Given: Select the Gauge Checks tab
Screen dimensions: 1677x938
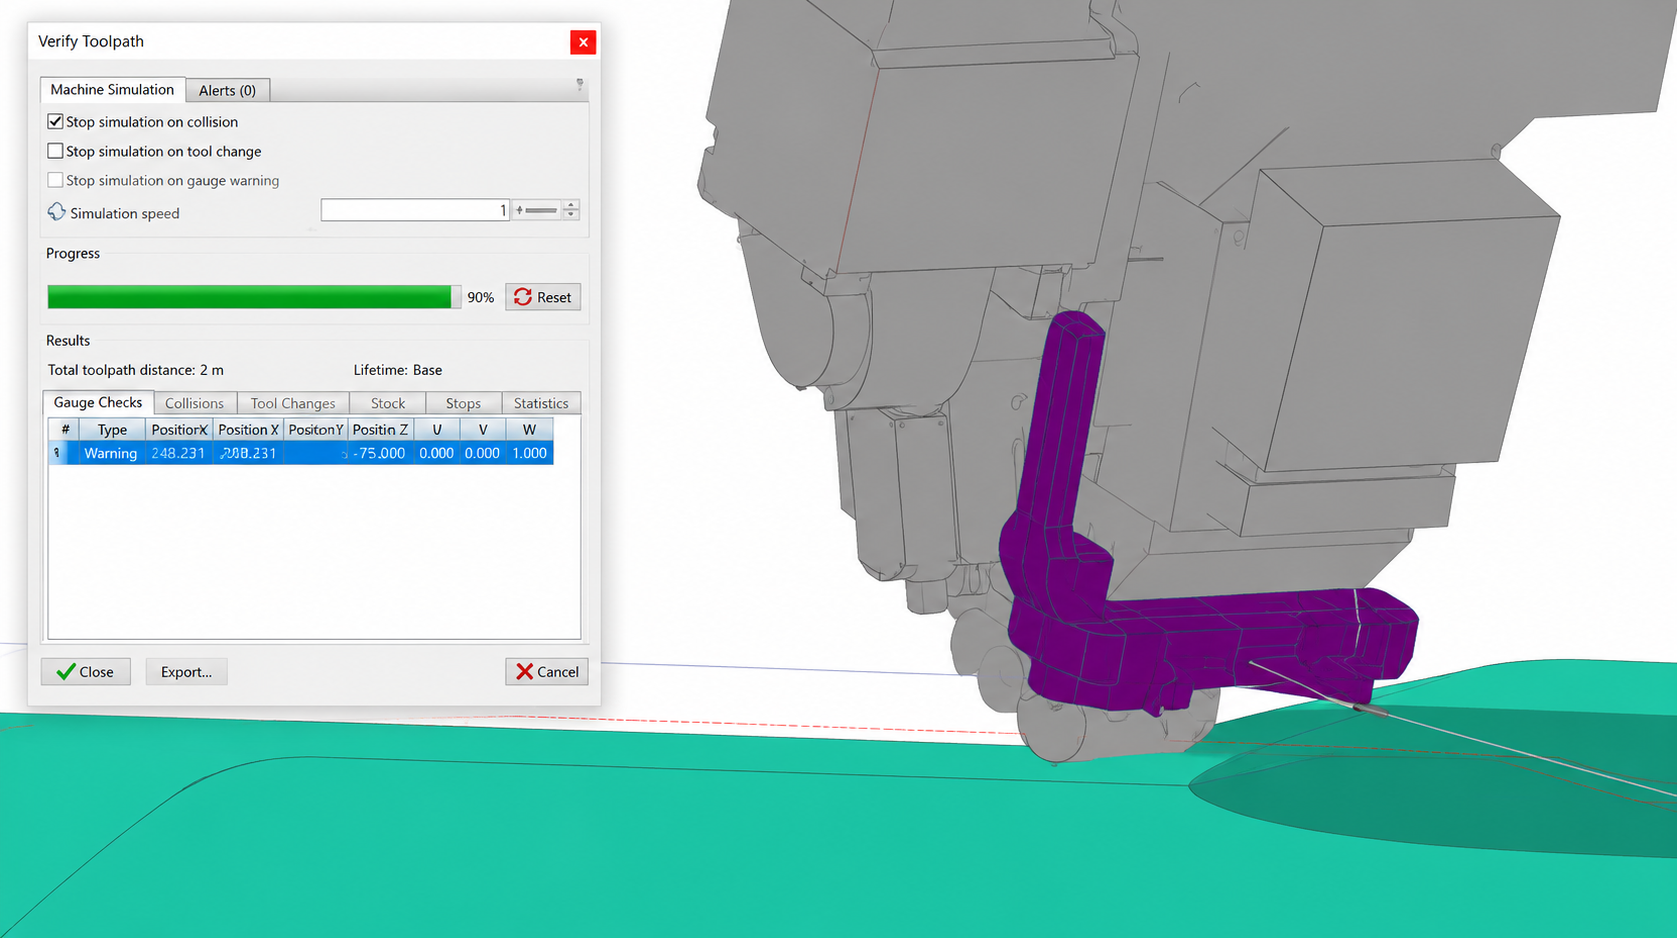Looking at the screenshot, I should [98, 402].
